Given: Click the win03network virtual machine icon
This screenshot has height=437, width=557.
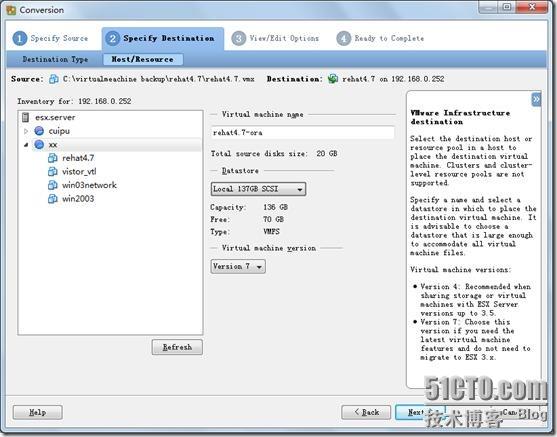Looking at the screenshot, I should coord(53,185).
